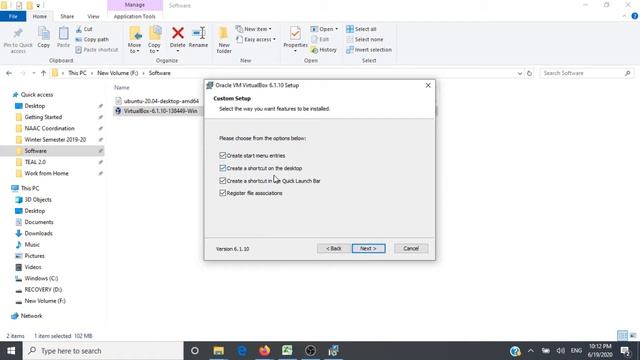Click This PC in address bar
The width and height of the screenshot is (640, 360).
click(x=77, y=73)
